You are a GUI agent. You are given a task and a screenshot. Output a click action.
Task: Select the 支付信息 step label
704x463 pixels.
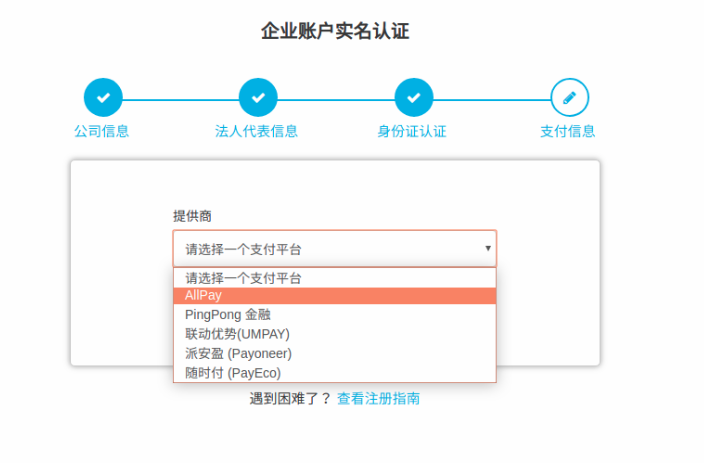568,131
